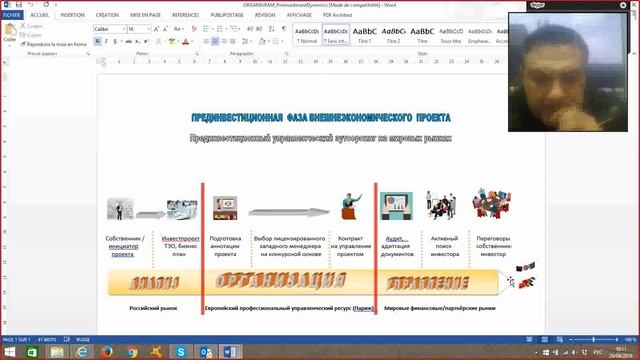Switch to the PUBLIPOSTAGE tab
This screenshot has width=640, height=360.
tap(227, 15)
